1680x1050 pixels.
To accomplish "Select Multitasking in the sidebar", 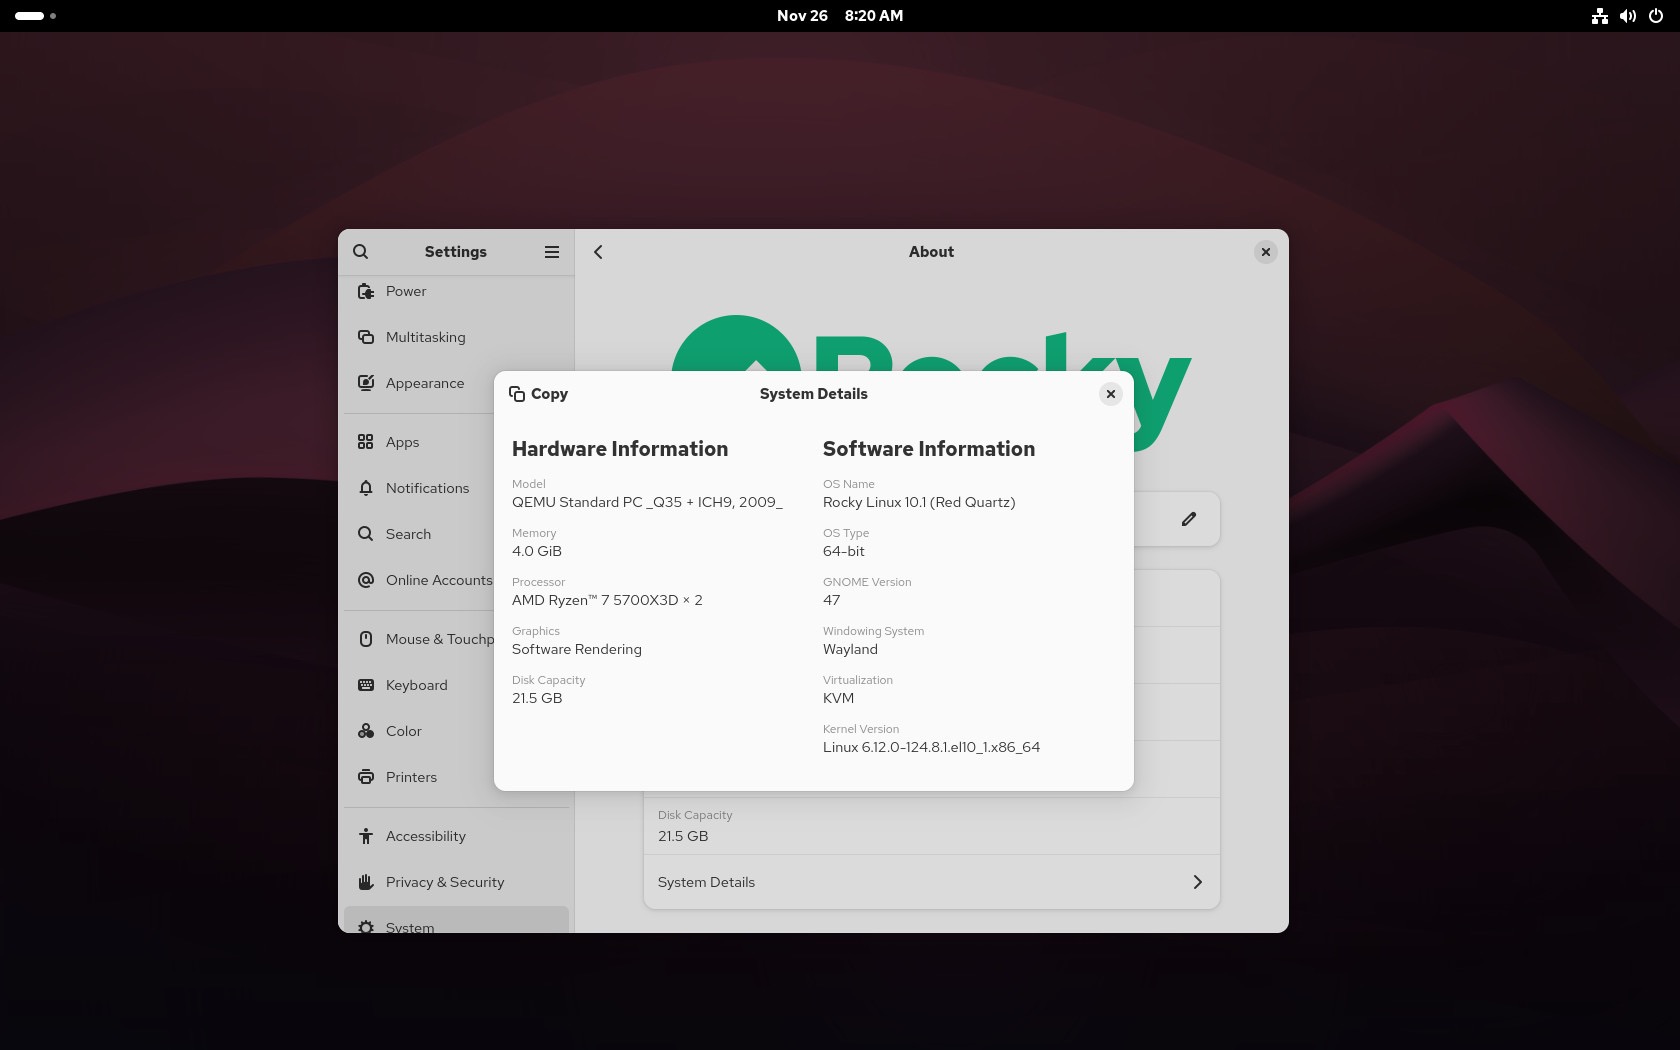I will pyautogui.click(x=427, y=337).
